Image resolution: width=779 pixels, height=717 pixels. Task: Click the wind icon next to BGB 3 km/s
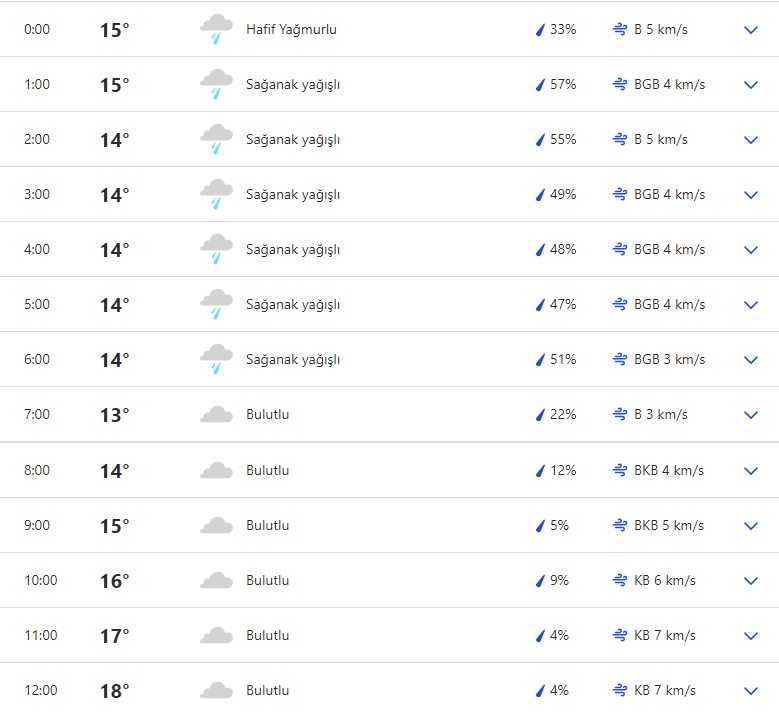coord(620,360)
